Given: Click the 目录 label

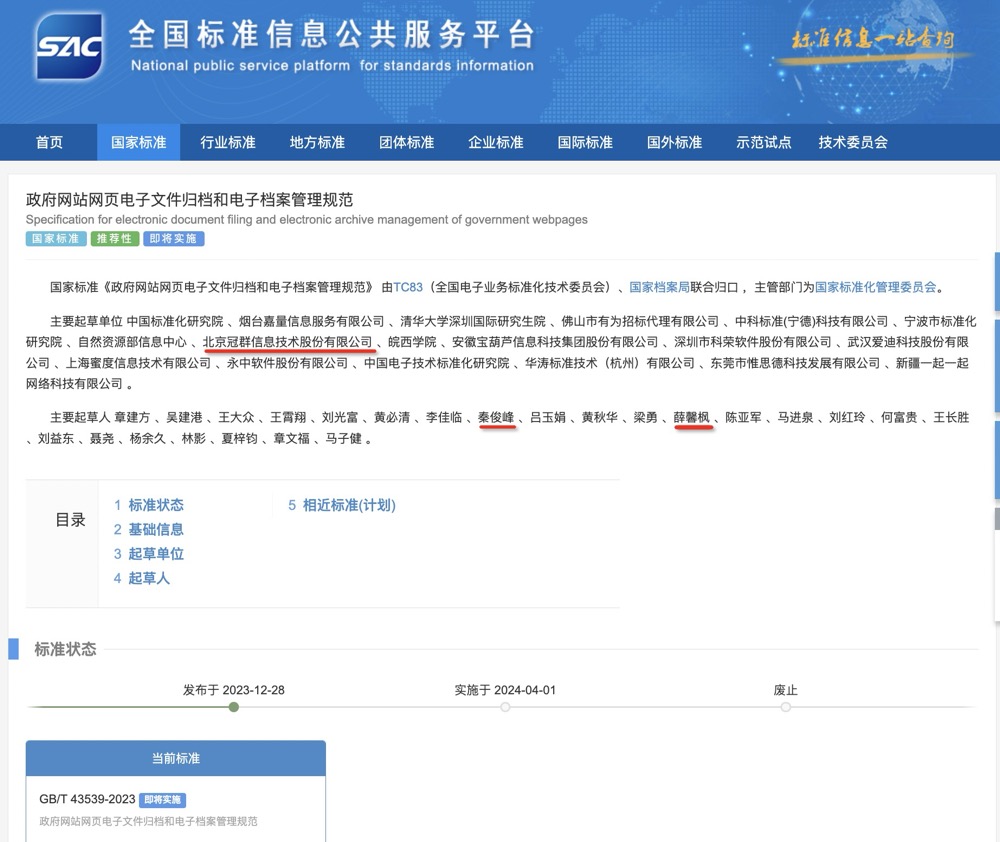Looking at the screenshot, I should (70, 520).
